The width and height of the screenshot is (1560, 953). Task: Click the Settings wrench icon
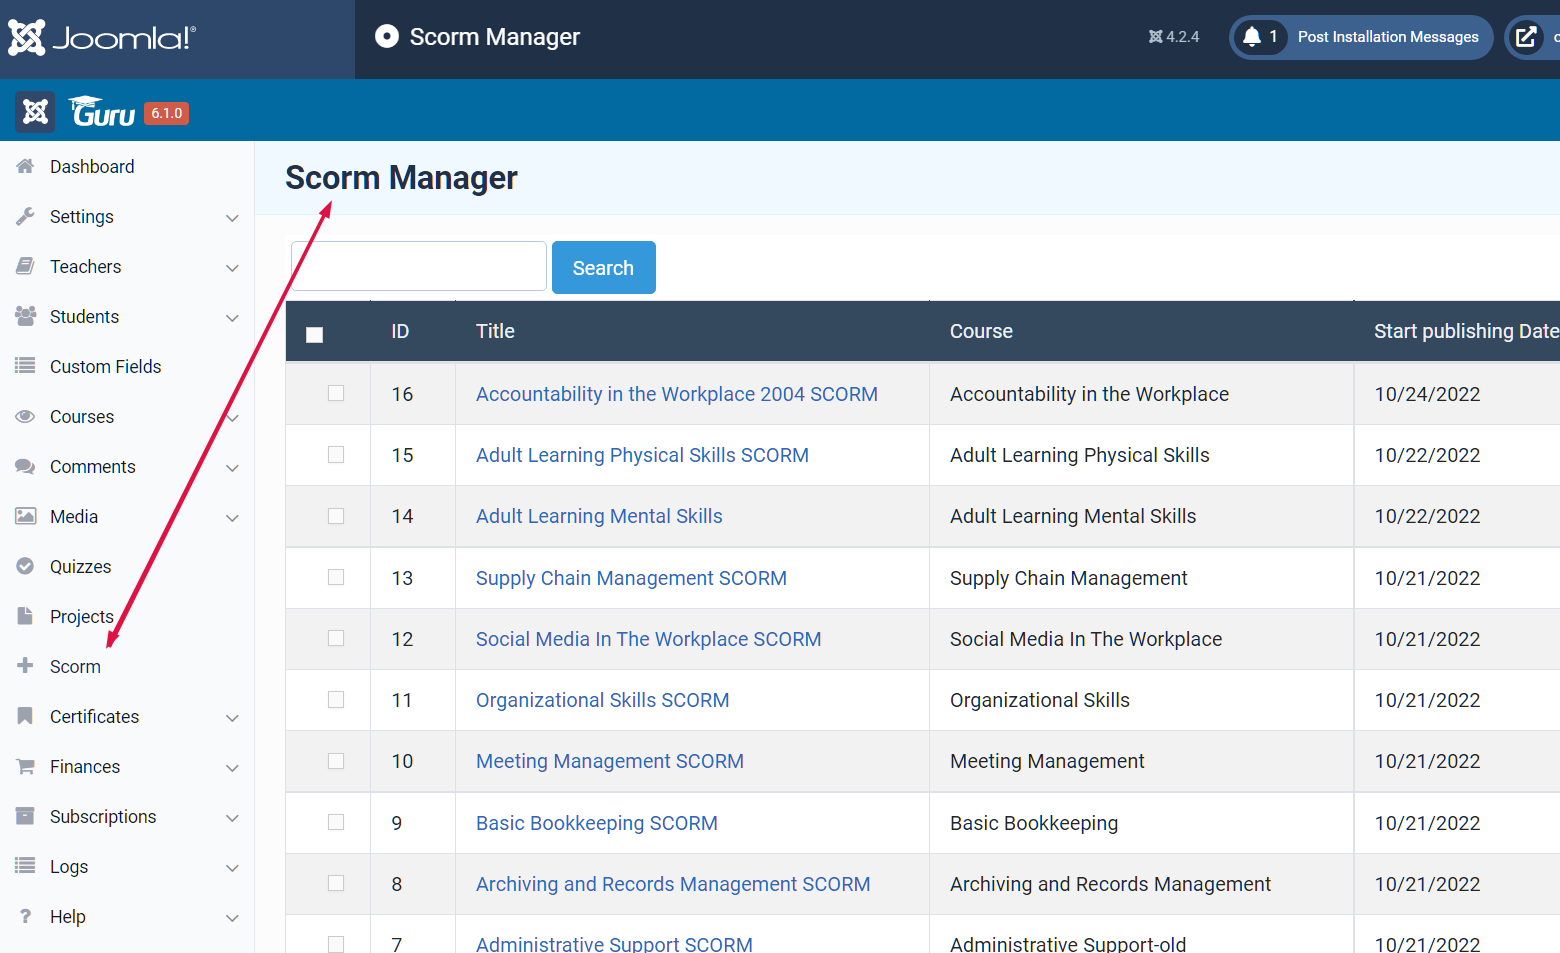pyautogui.click(x=25, y=216)
